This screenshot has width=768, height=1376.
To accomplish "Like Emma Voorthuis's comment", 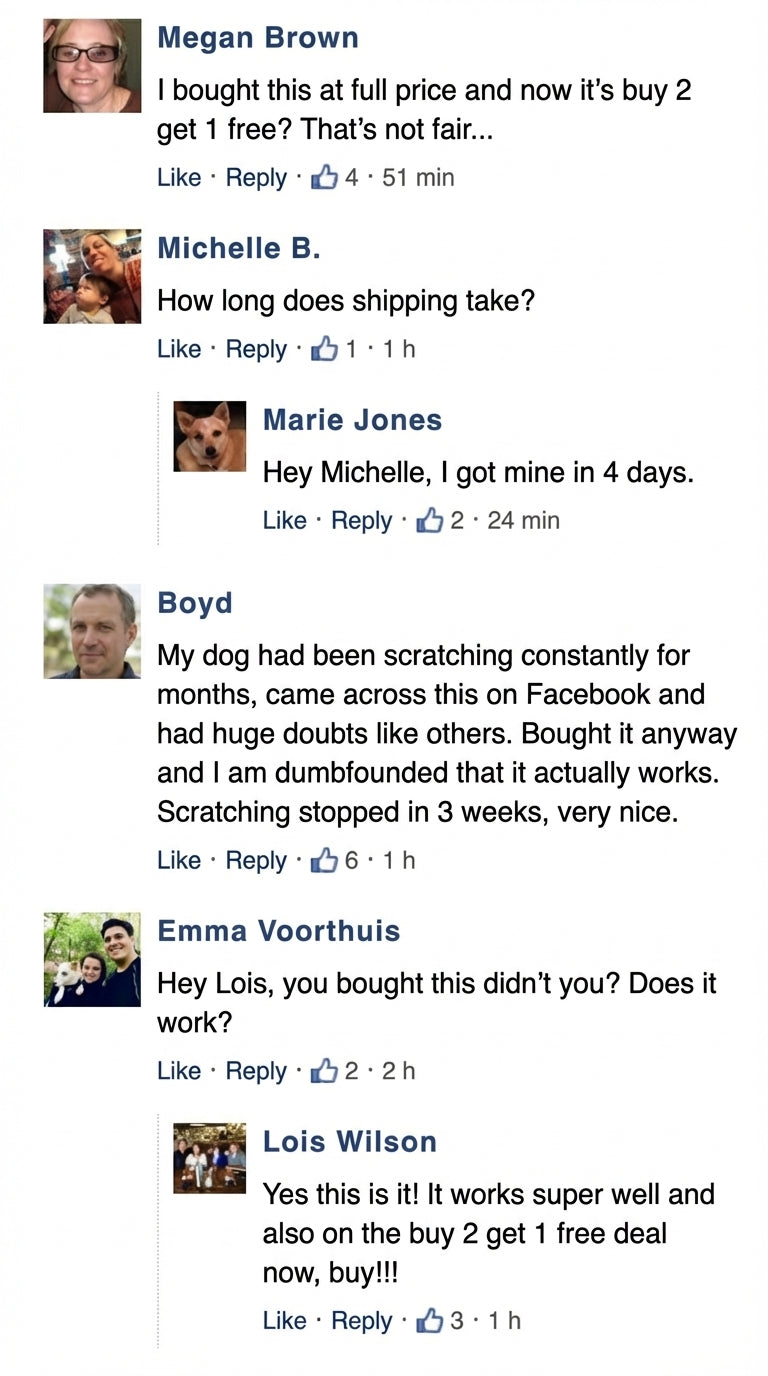I will 179,1071.
